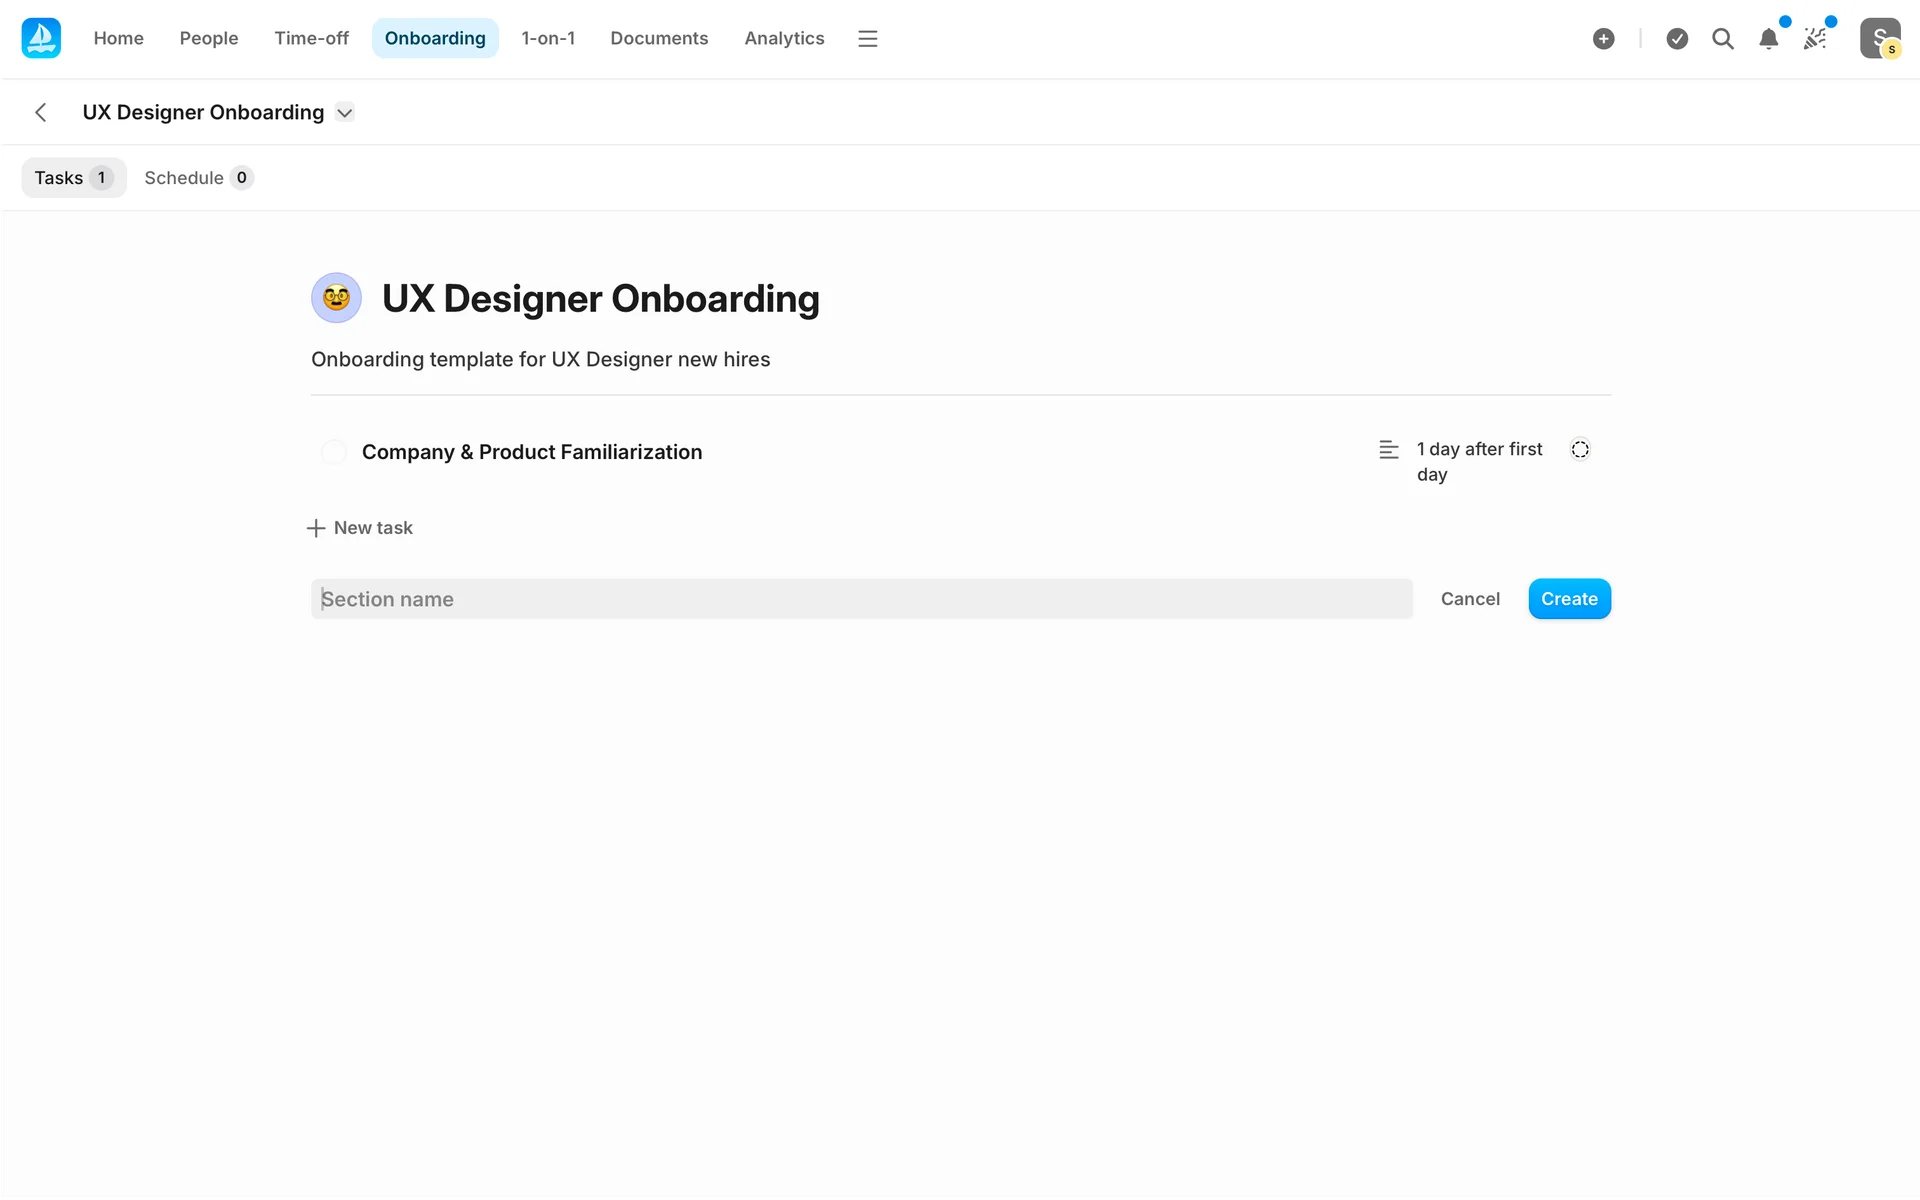Image resolution: width=1920 pixels, height=1200 pixels.
Task: Open search with the magnifier icon
Action: pos(1722,39)
